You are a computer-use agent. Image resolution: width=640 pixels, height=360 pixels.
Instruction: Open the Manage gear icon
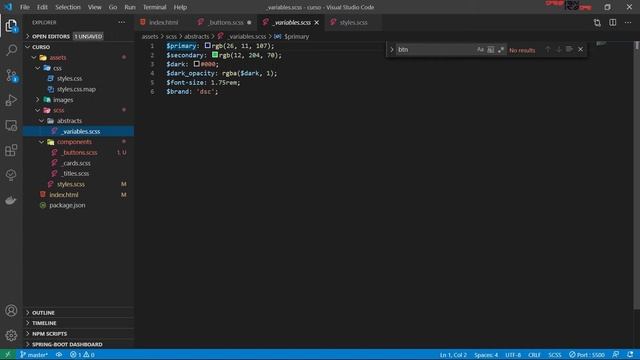tap(11, 336)
